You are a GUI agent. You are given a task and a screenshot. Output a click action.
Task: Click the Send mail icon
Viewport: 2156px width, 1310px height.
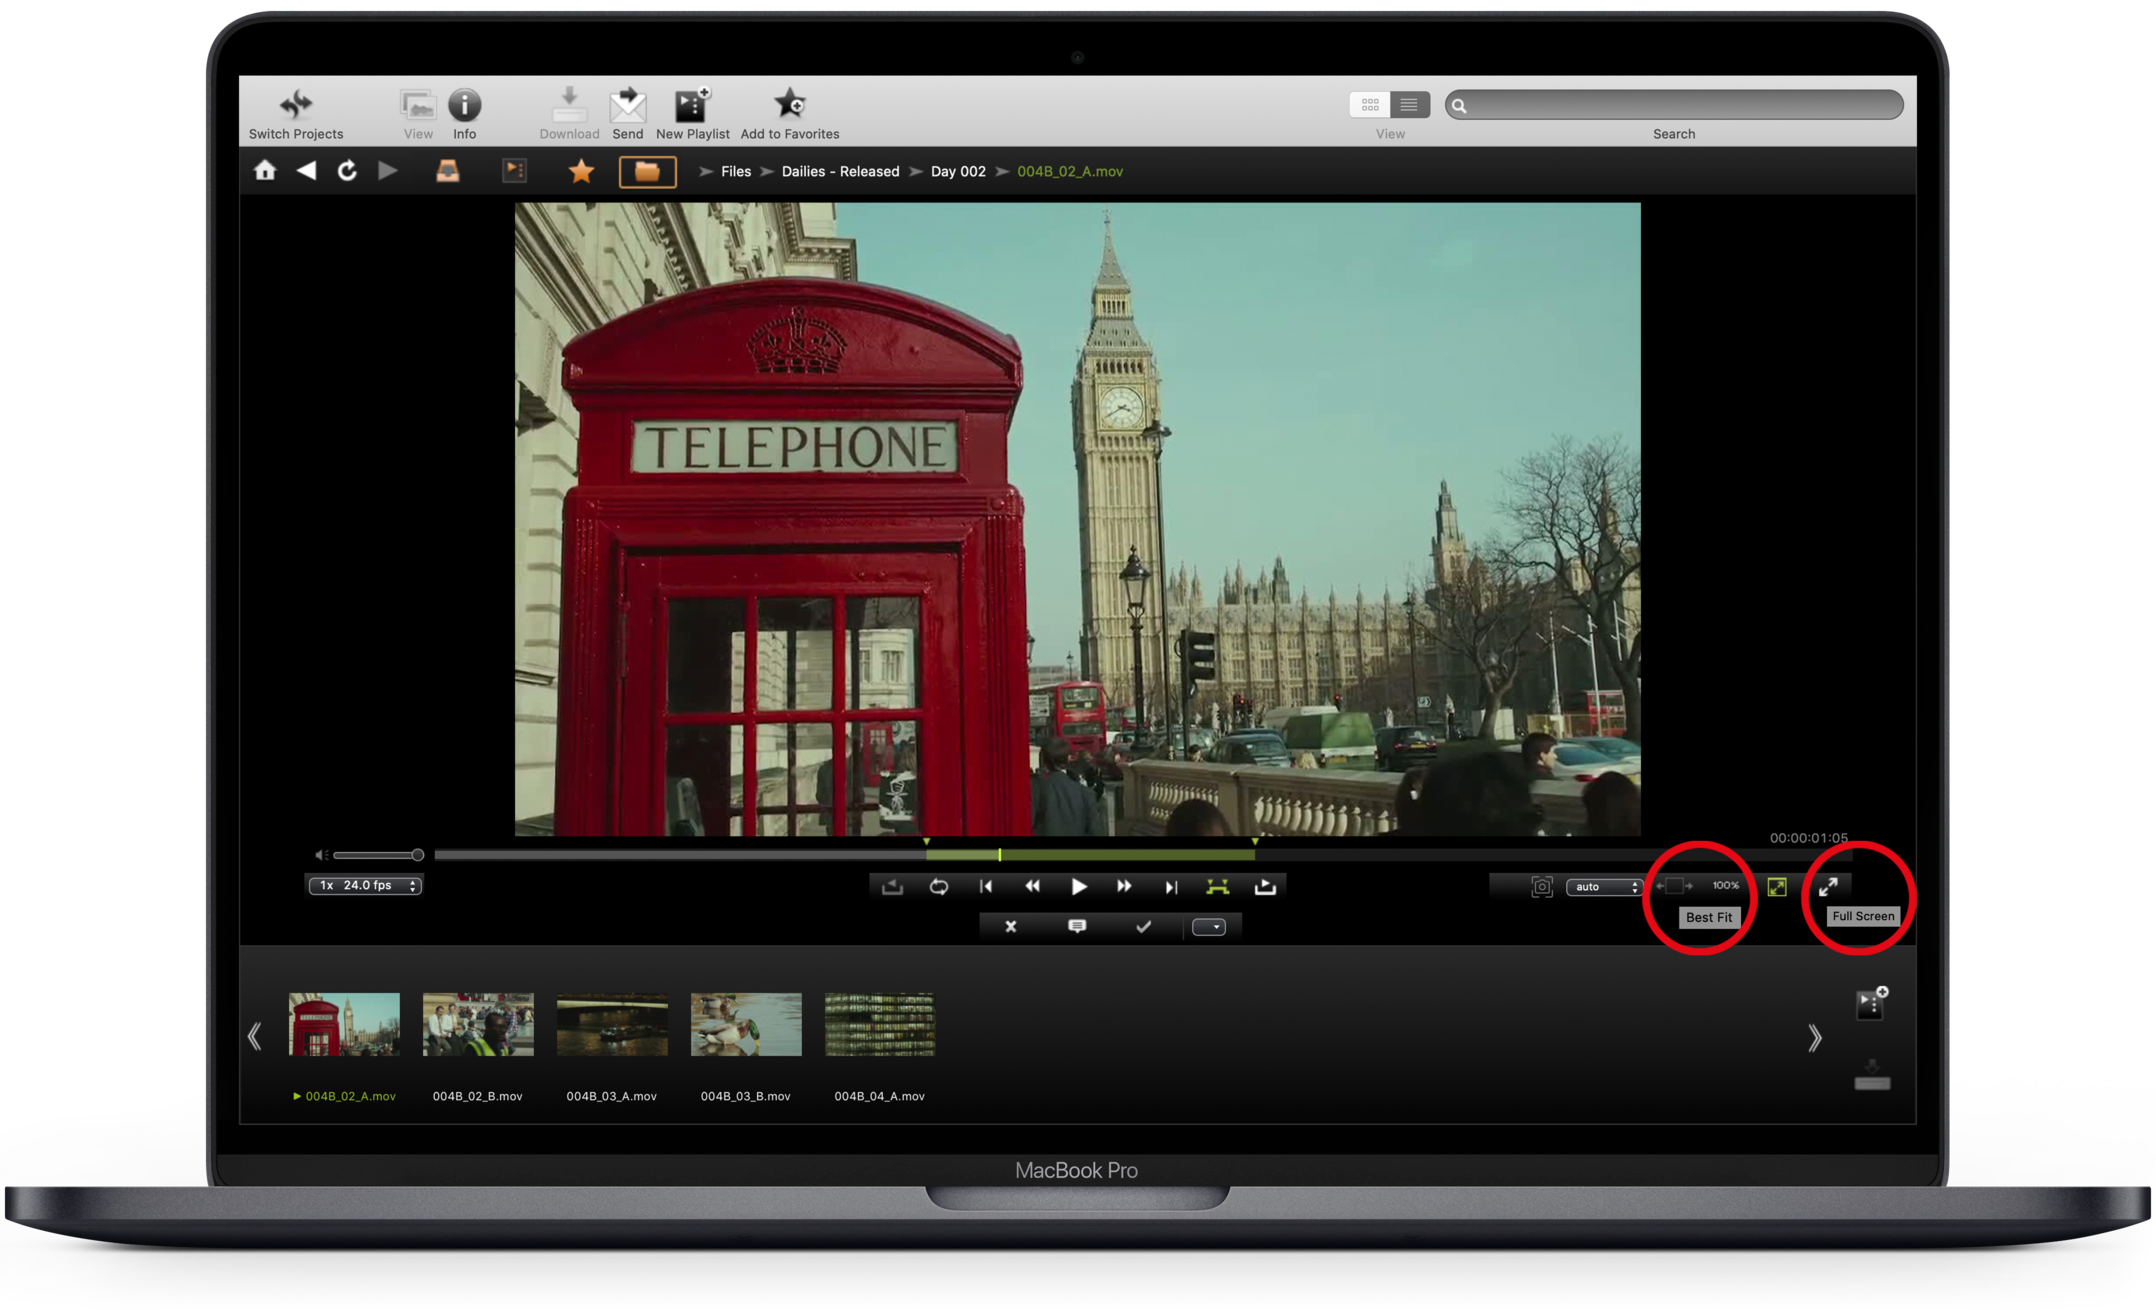[627, 104]
